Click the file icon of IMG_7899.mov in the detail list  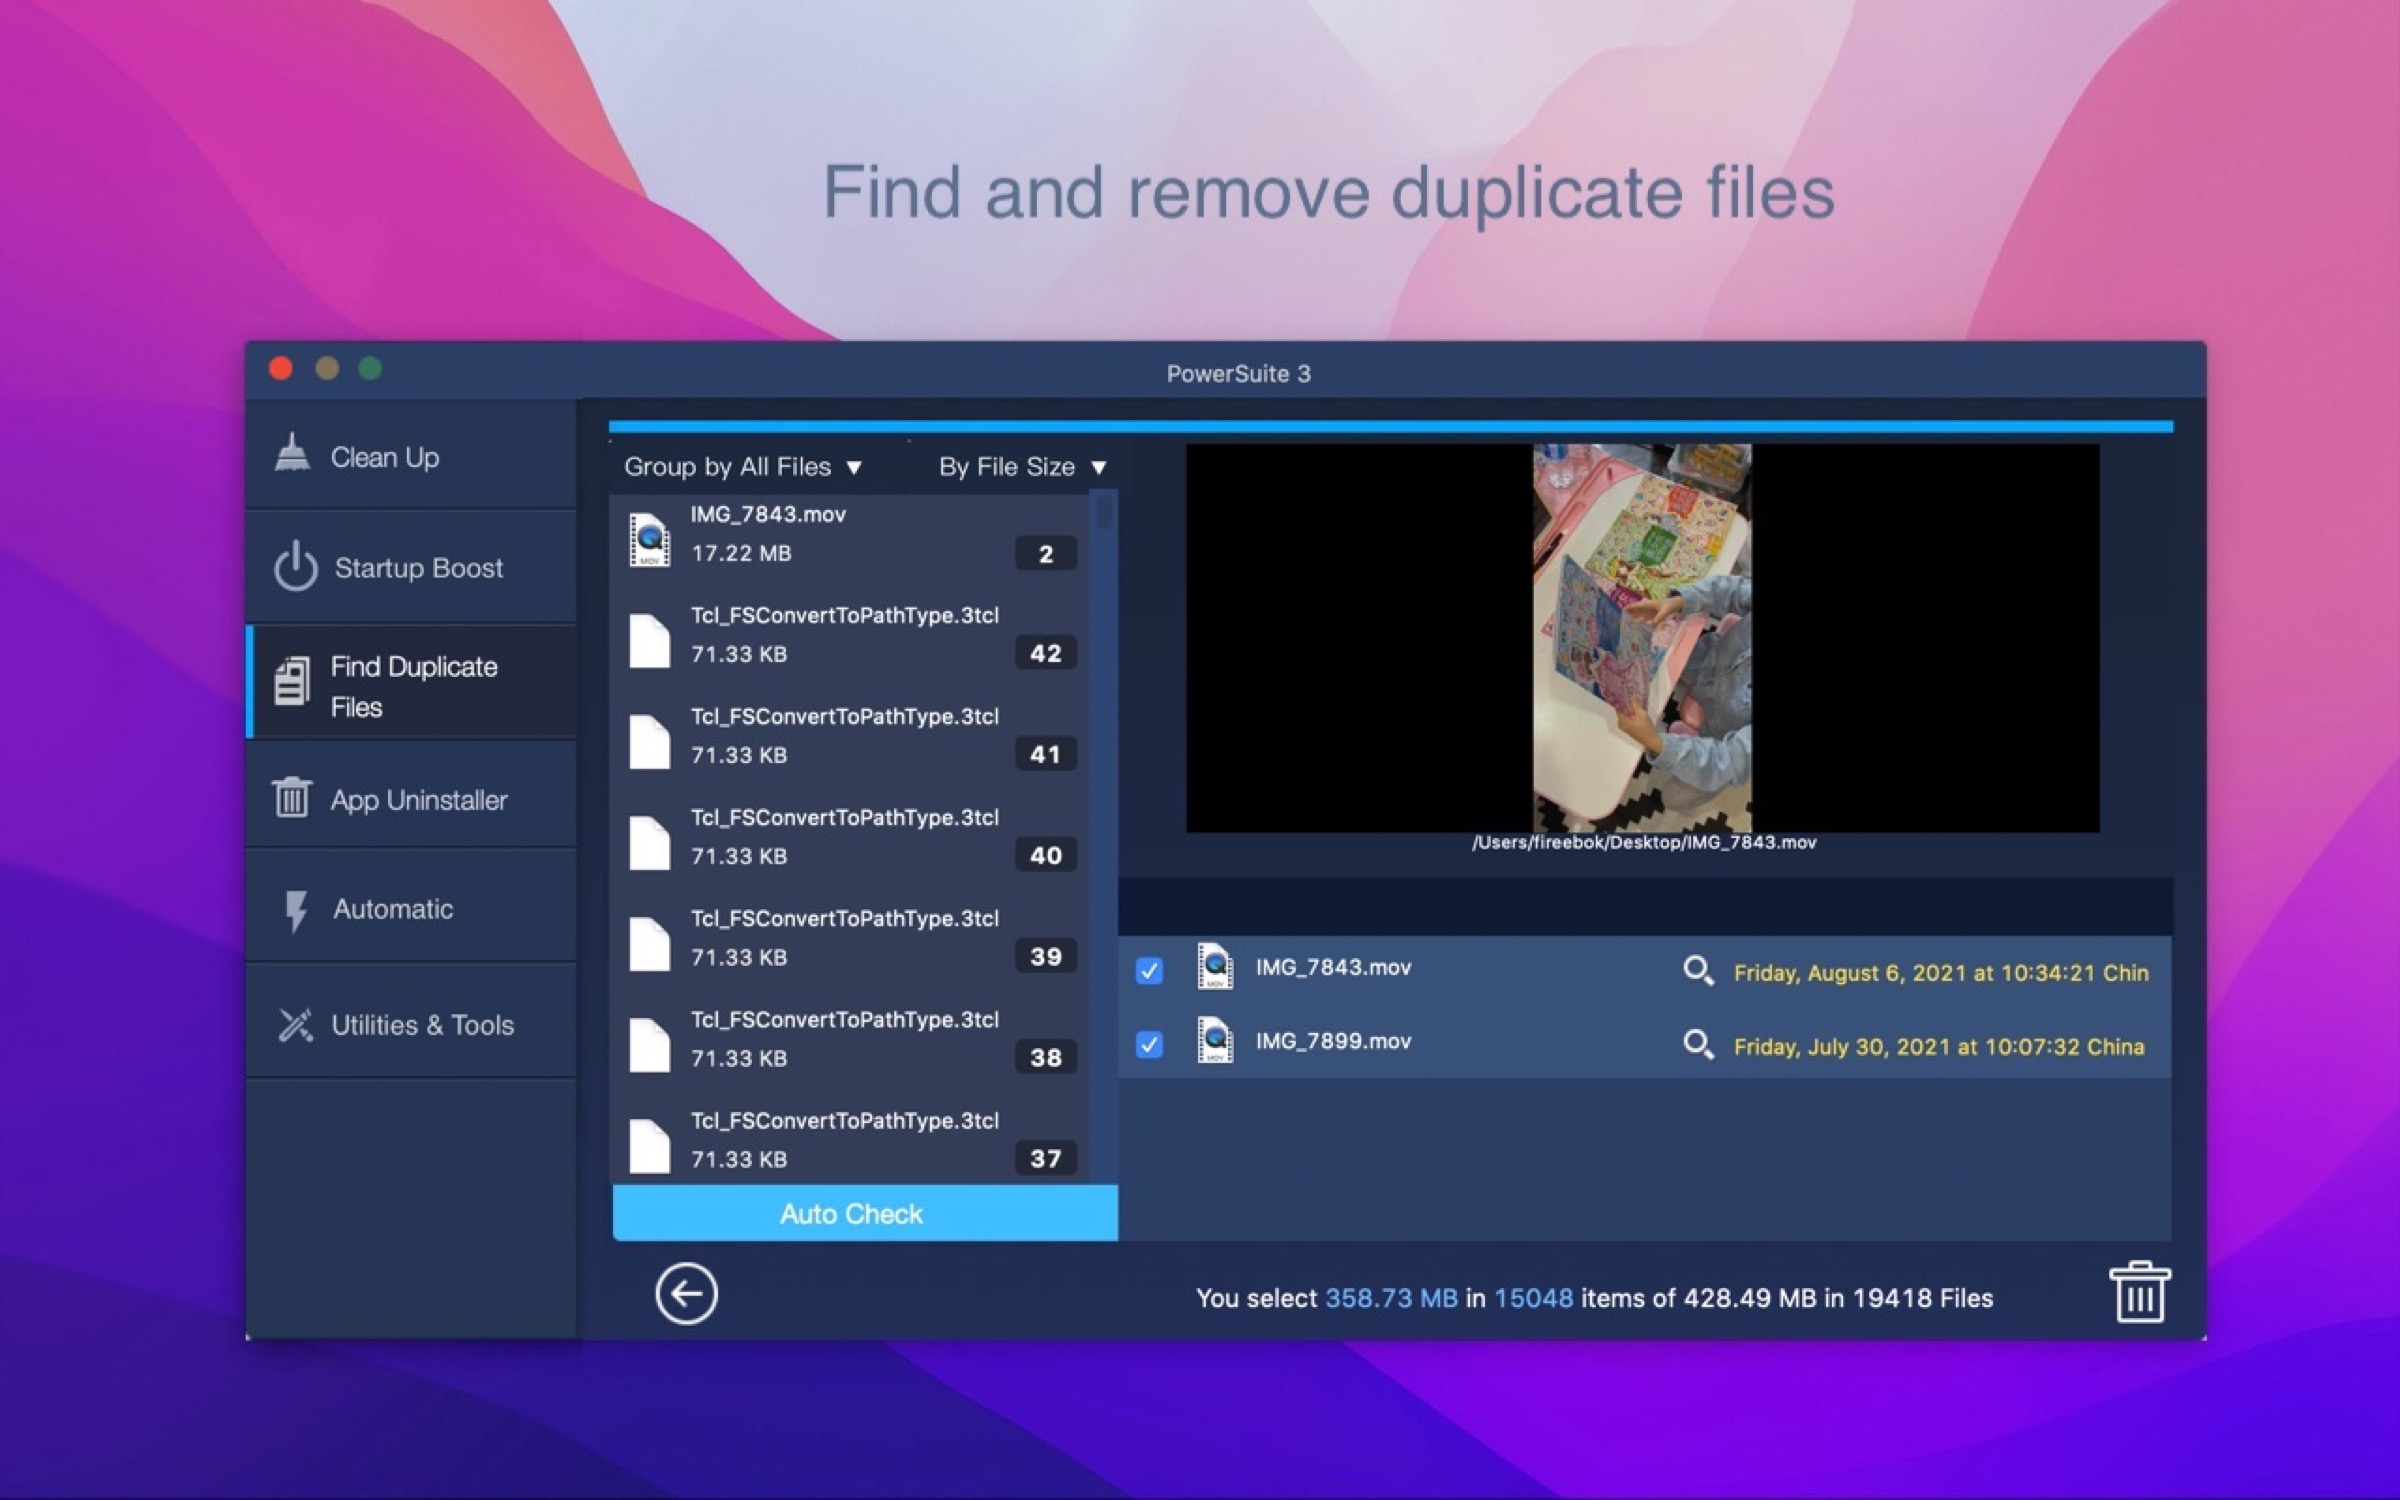point(1215,1041)
